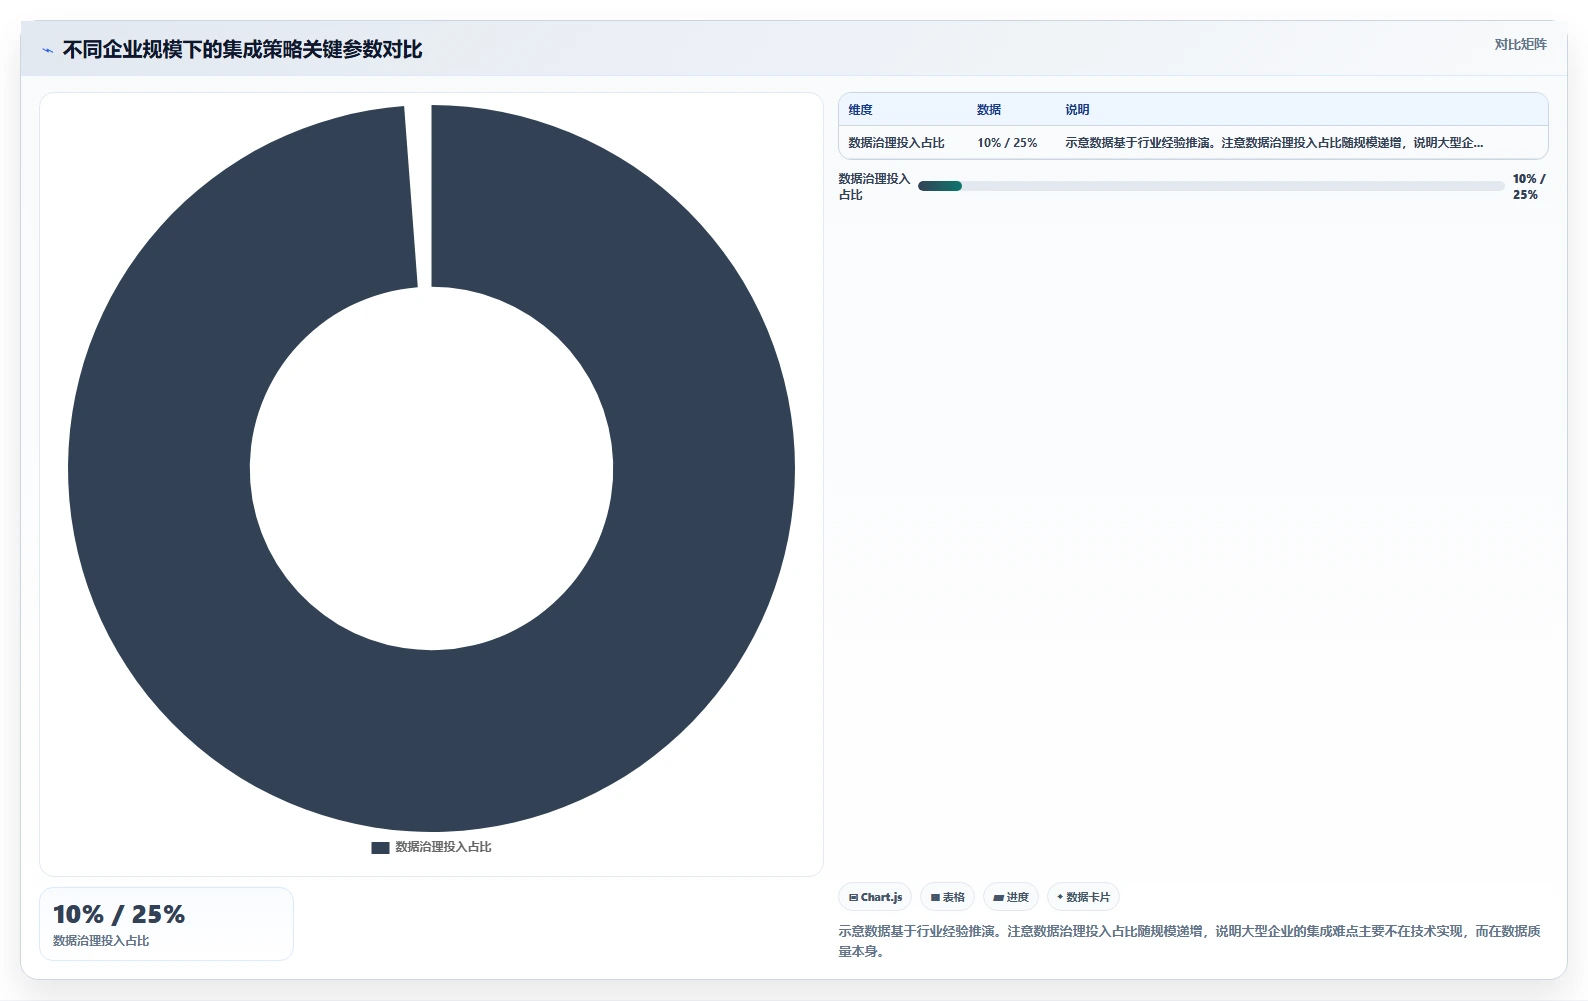Click the 数据治理投入占比 progress bar
The height and width of the screenshot is (1001, 1588).
click(1211, 186)
